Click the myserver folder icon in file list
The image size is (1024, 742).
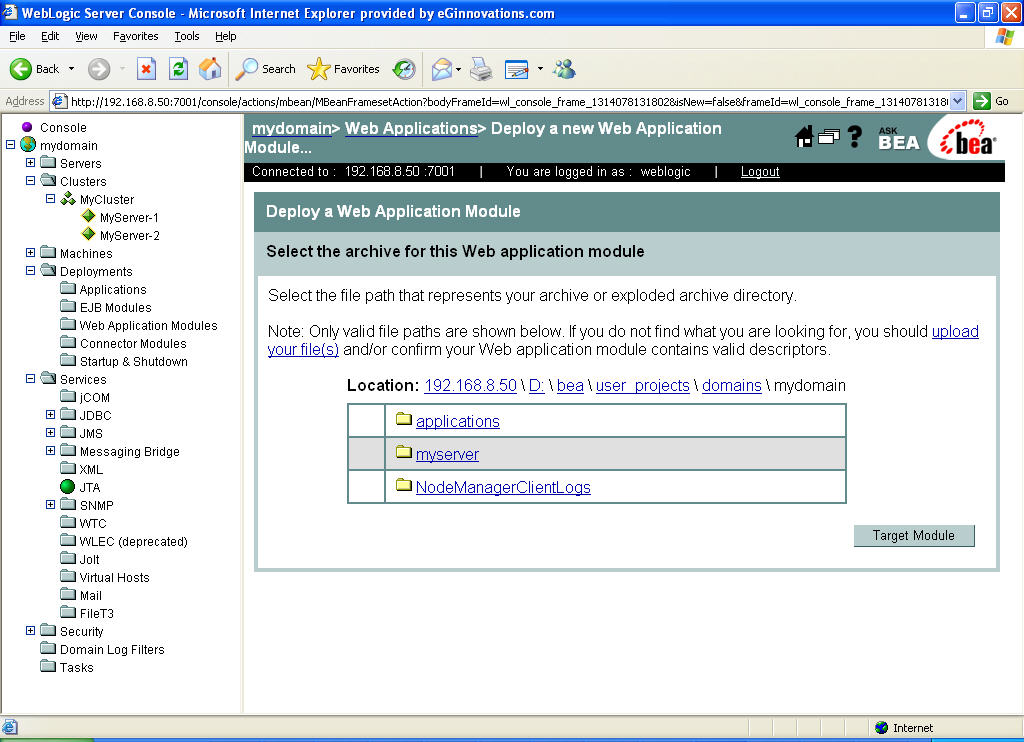point(404,451)
